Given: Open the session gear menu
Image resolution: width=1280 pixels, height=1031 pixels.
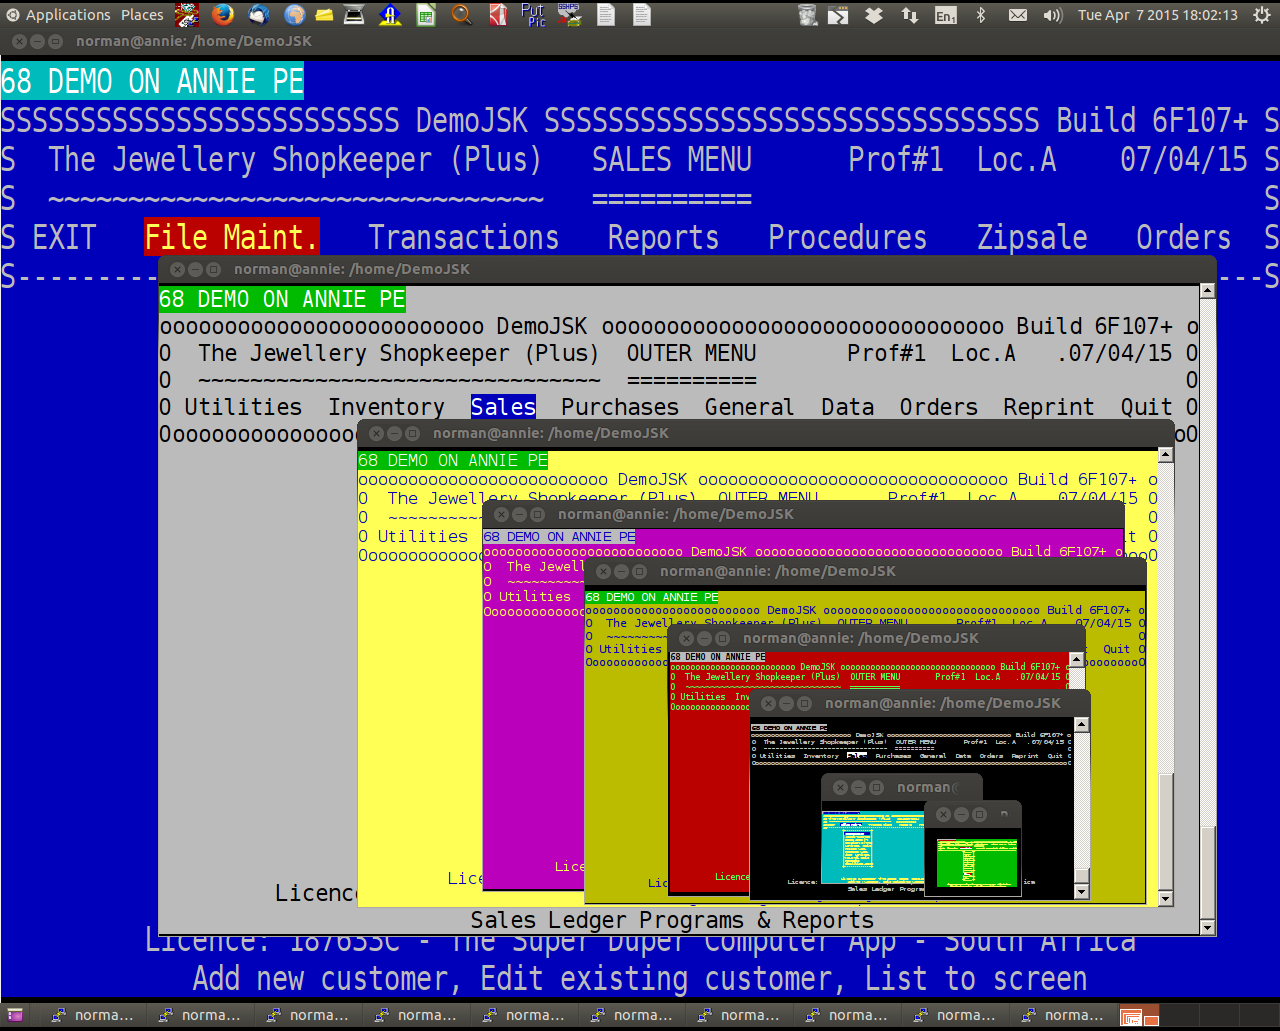Looking at the screenshot, I should click(x=1262, y=15).
